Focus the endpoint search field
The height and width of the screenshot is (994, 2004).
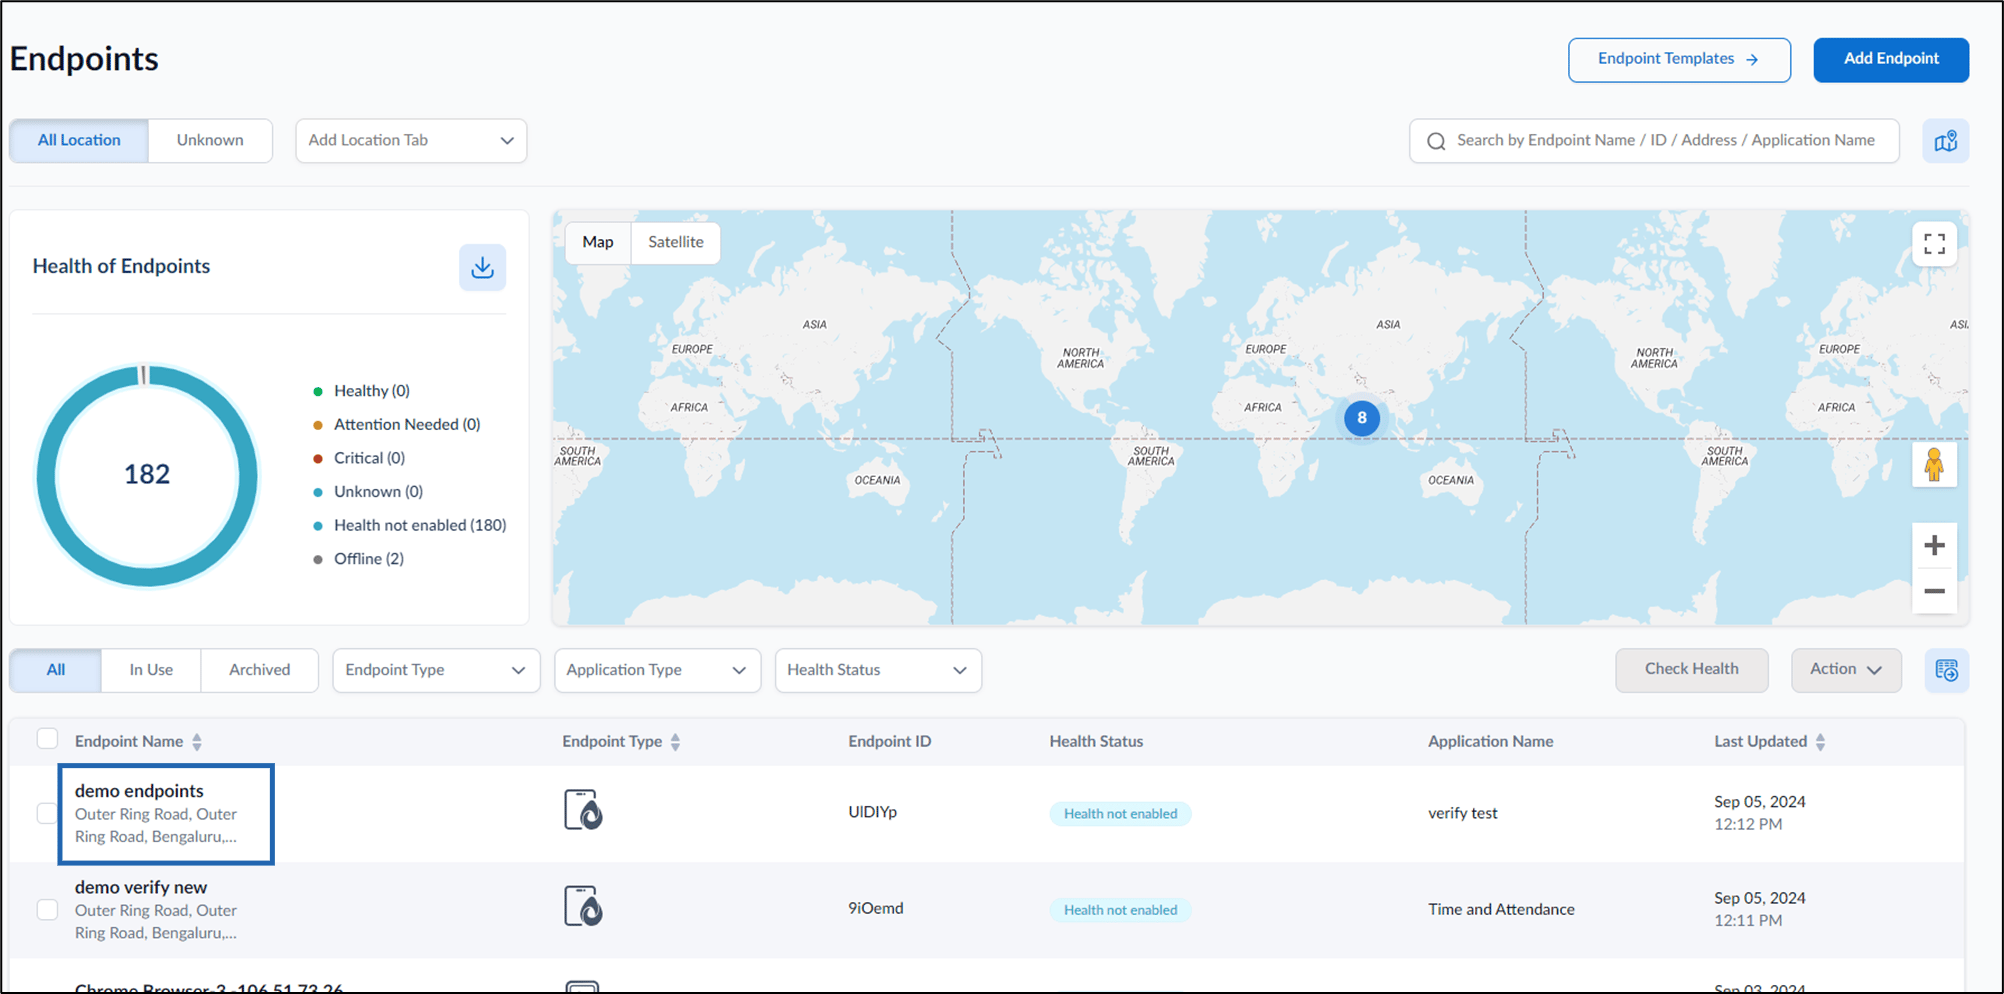1654,141
